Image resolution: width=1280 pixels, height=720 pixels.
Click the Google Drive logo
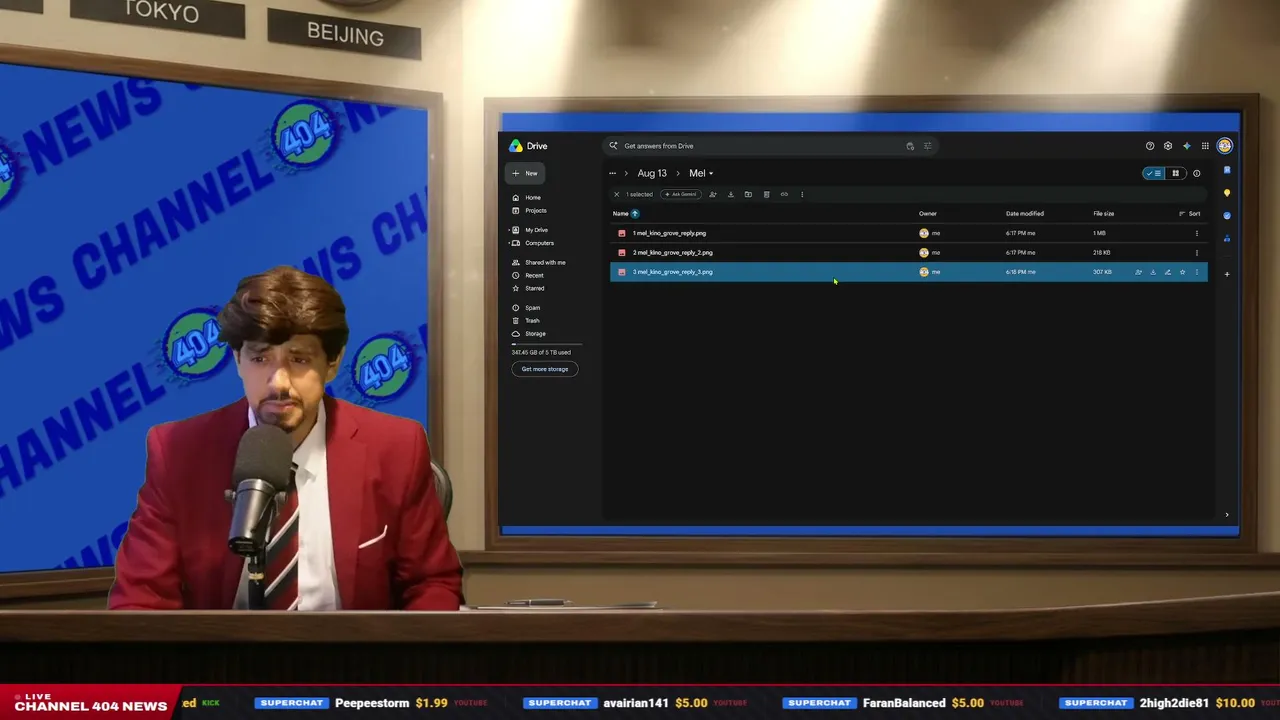516,146
